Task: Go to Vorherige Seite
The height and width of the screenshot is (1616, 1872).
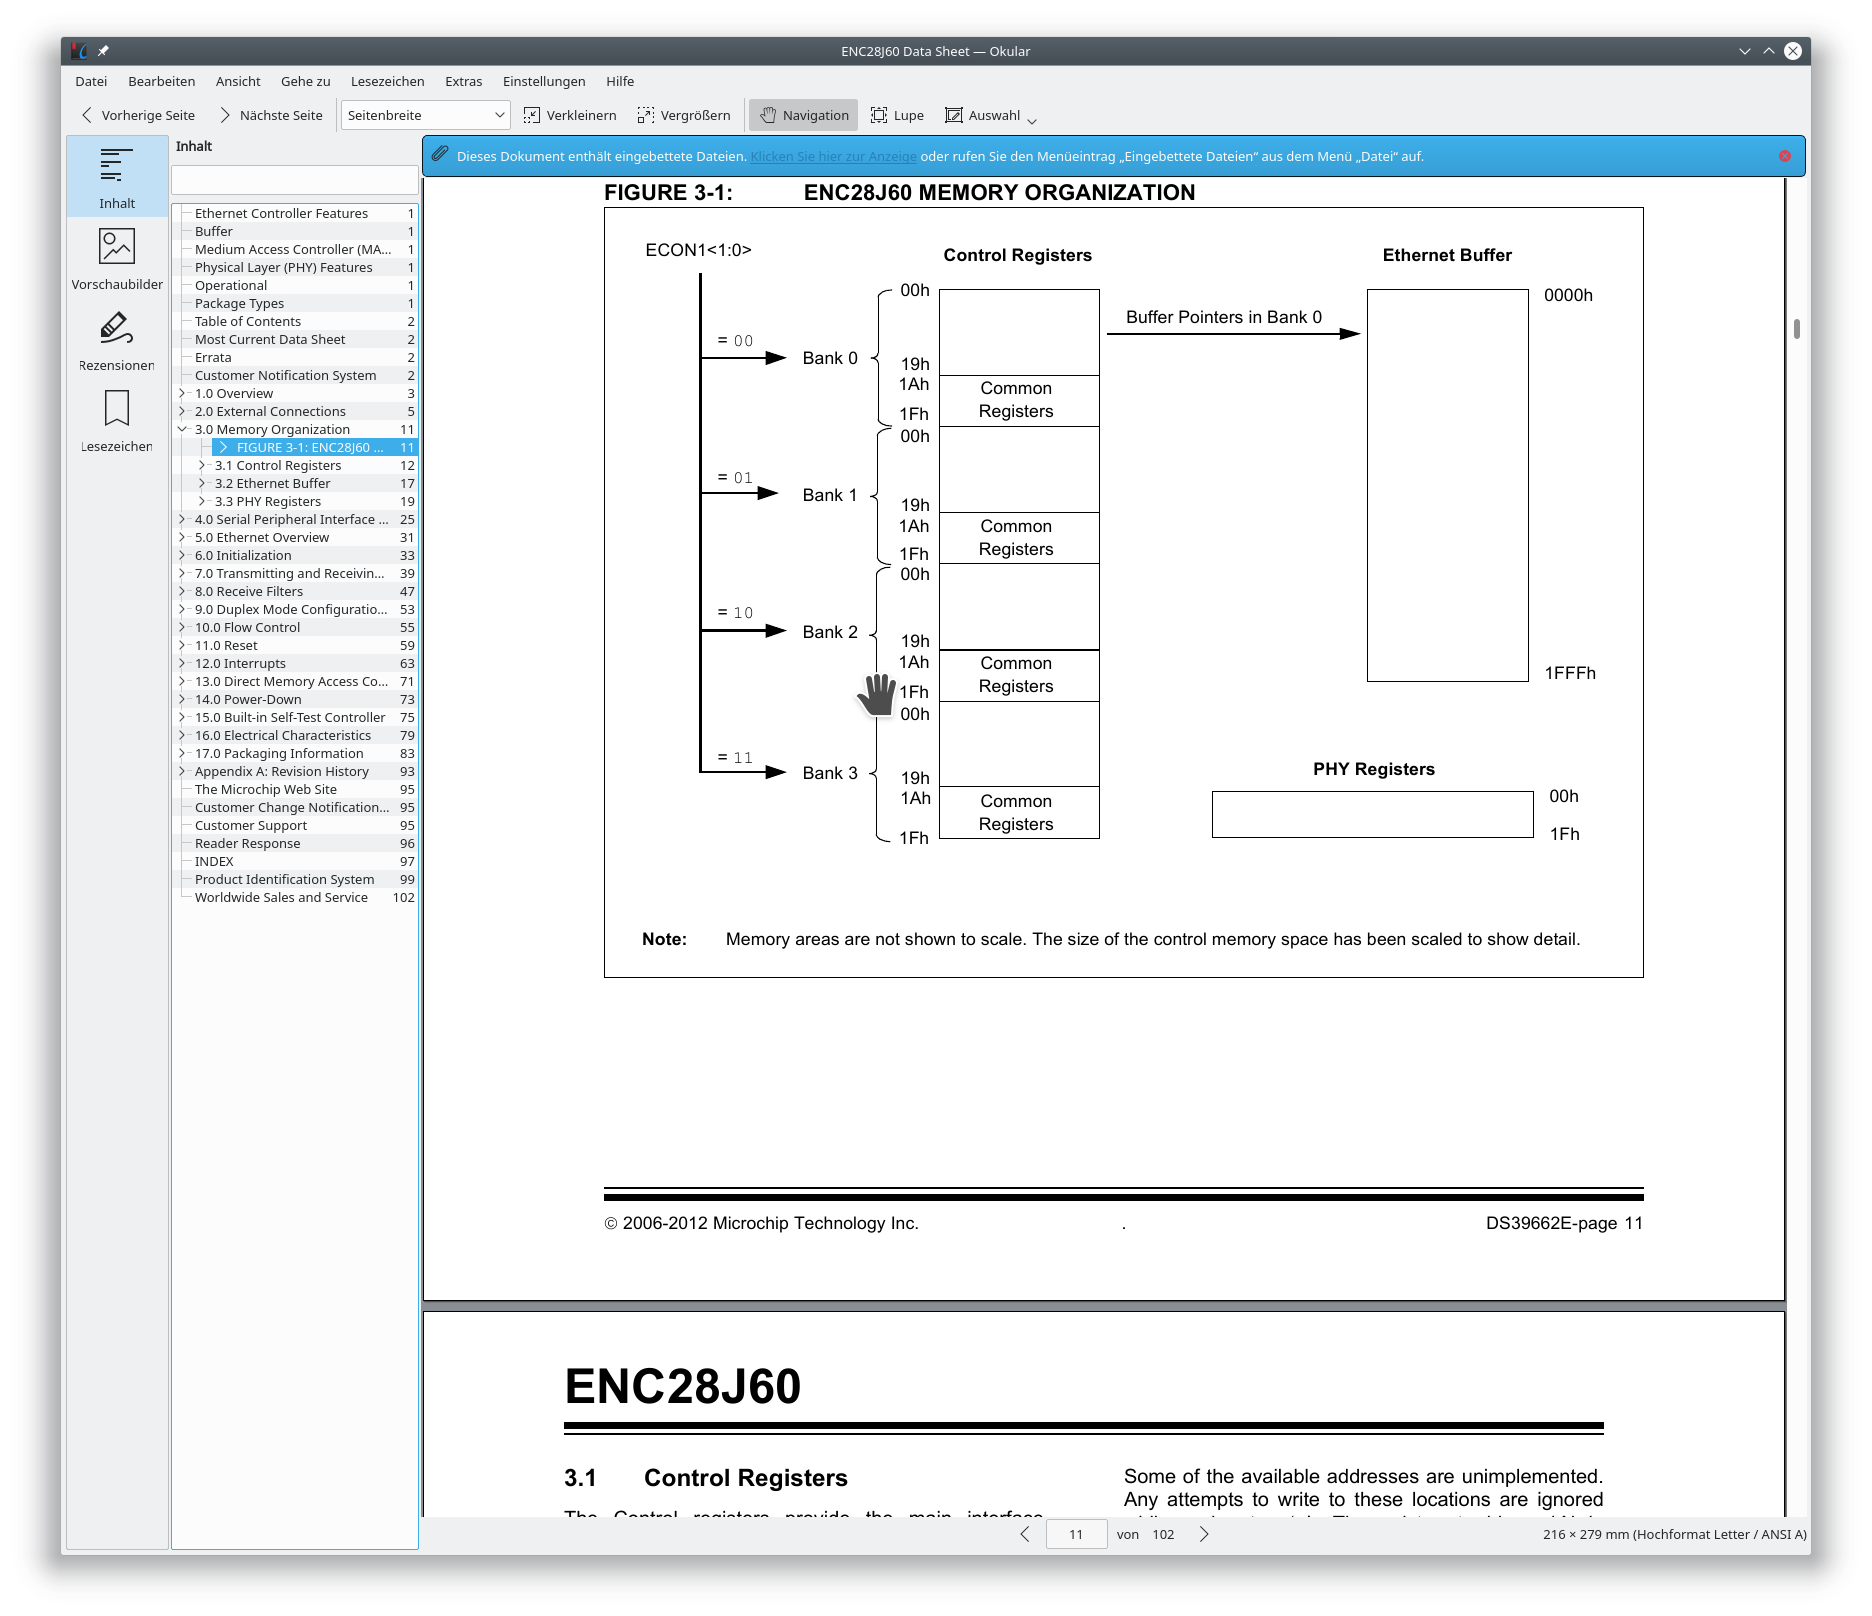Action: [138, 115]
